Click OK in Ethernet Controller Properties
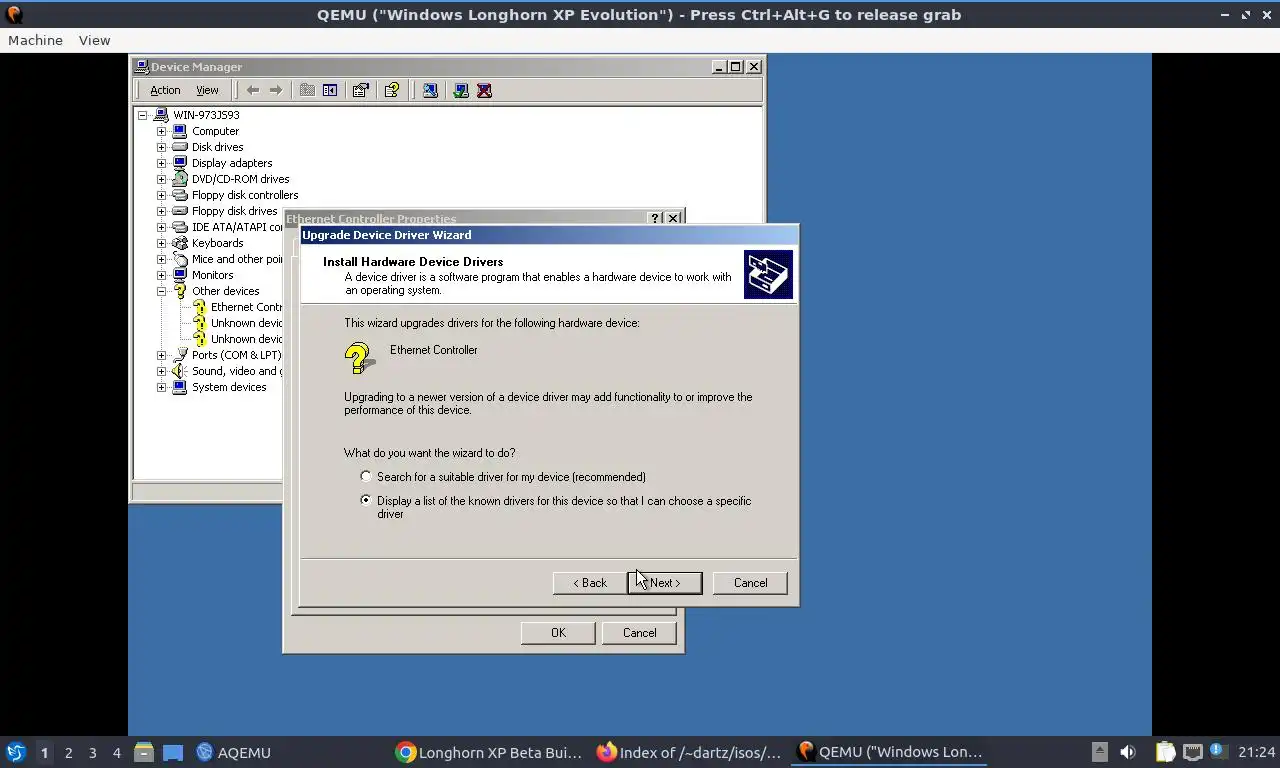The height and width of the screenshot is (768, 1280). [x=558, y=633]
